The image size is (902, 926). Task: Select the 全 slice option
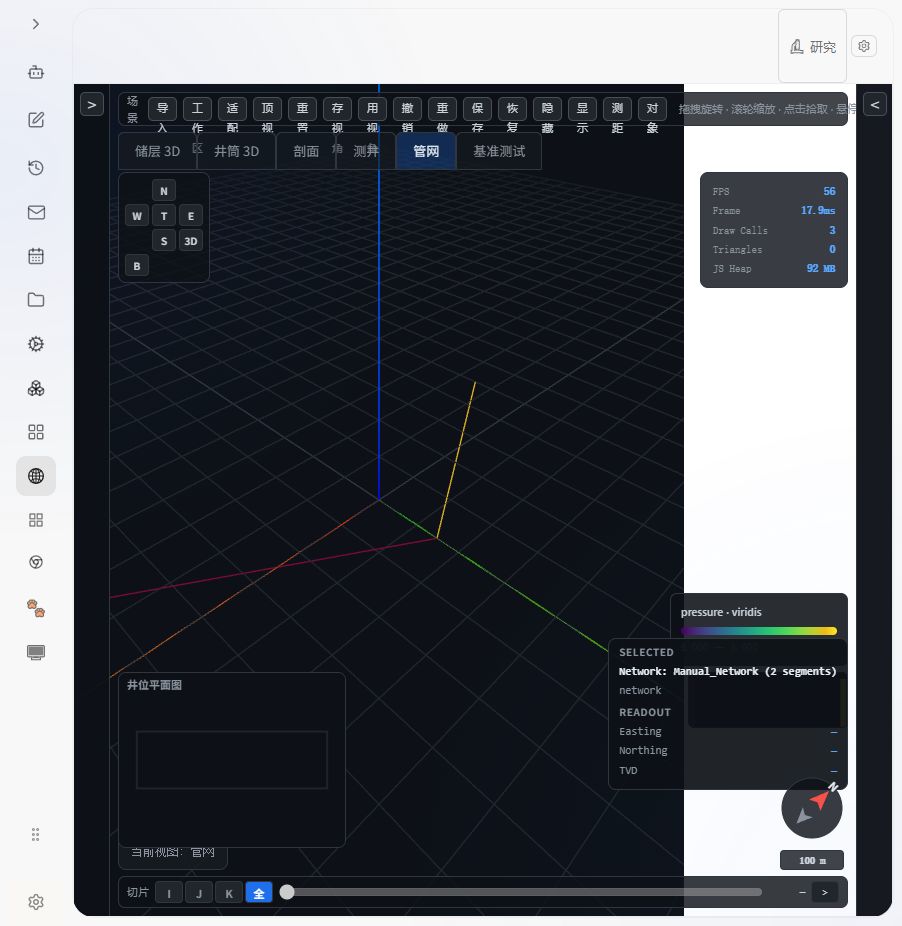[259, 892]
